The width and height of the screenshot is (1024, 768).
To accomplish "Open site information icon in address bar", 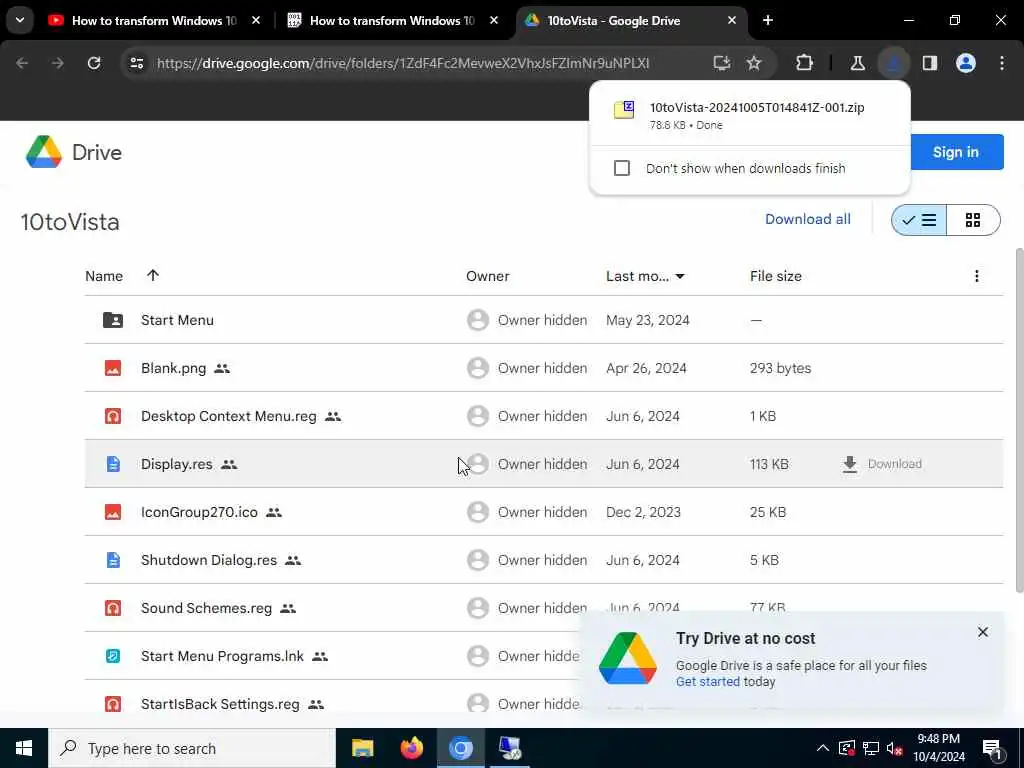I will 136,63.
